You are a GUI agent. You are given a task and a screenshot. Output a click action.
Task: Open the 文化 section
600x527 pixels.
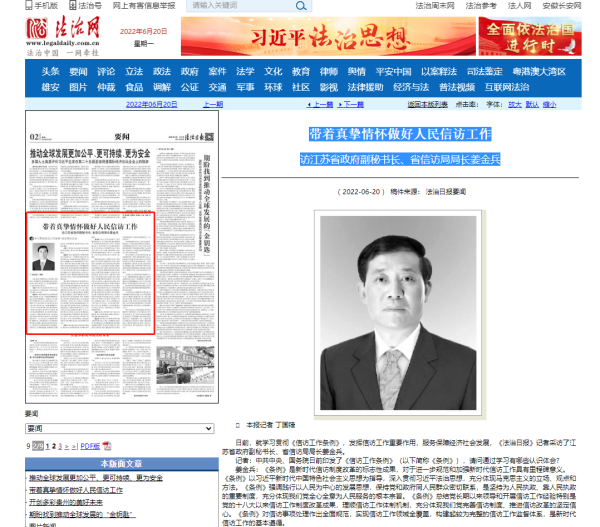pos(273,72)
